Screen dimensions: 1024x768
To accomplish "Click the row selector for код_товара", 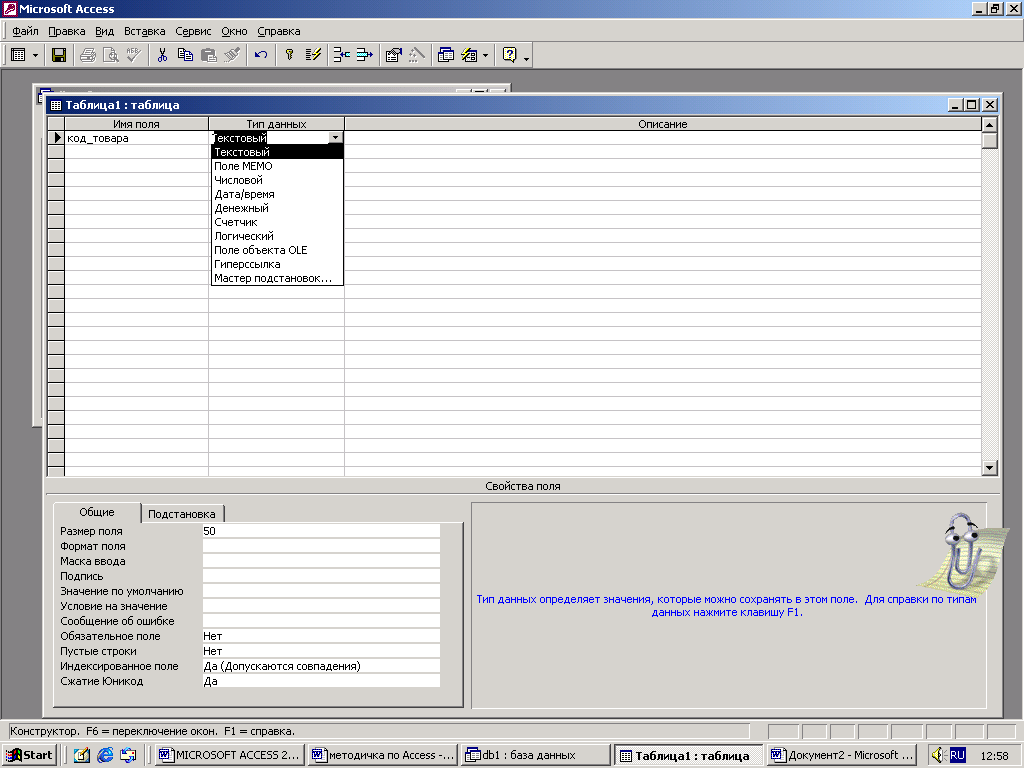I will [x=56, y=138].
